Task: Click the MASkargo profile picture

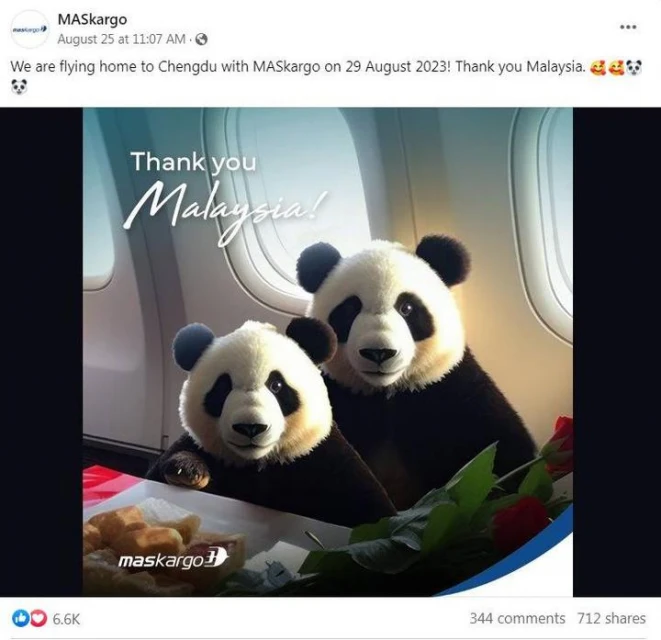Action: (x=30, y=29)
